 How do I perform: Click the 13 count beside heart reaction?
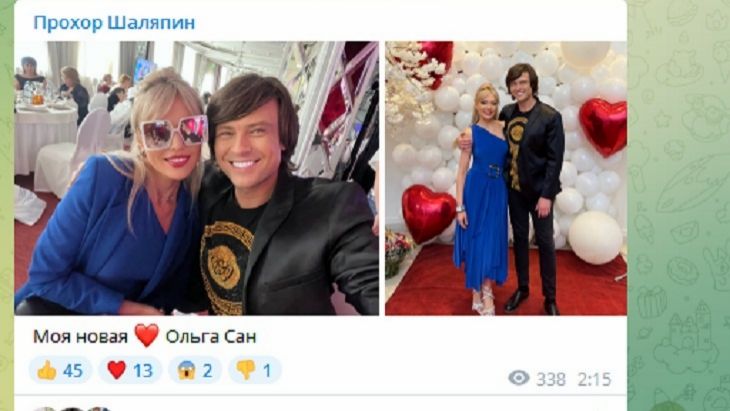[x=142, y=371]
